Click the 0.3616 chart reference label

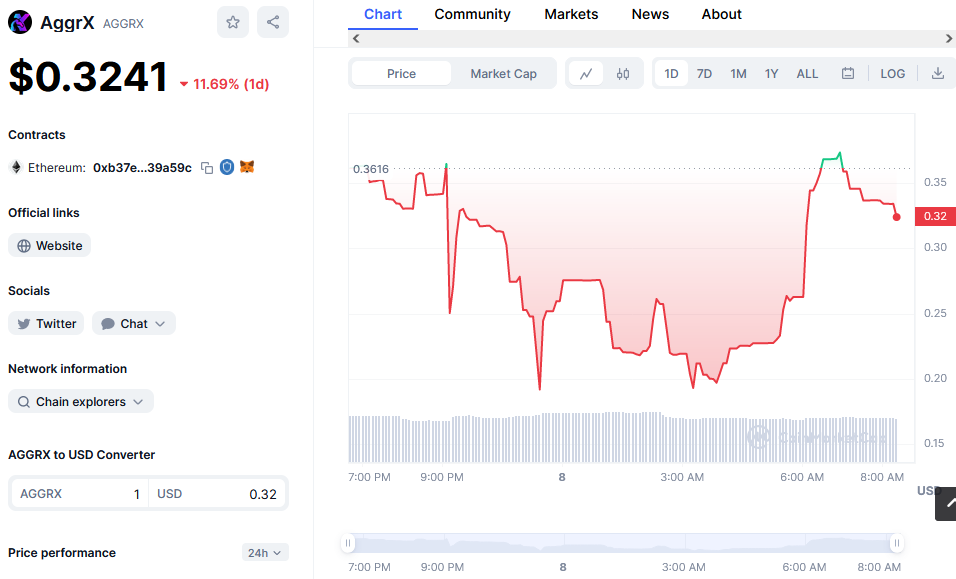click(371, 169)
